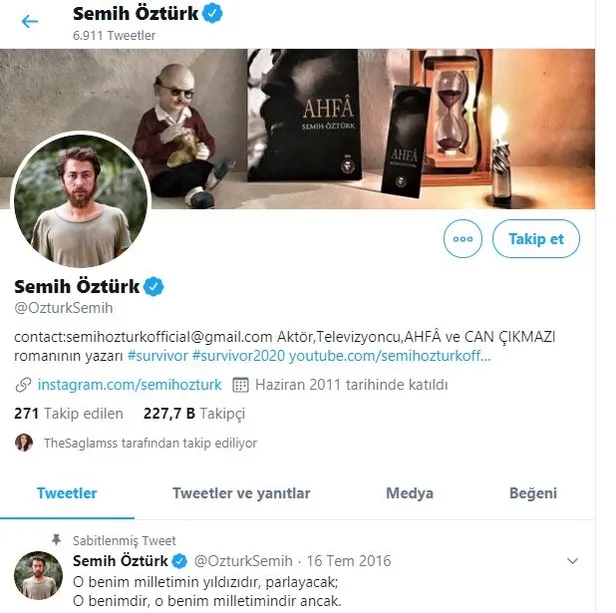This screenshot has width=616, height=613.
Task: Switch to the Tweetler tab
Action: coord(67,493)
